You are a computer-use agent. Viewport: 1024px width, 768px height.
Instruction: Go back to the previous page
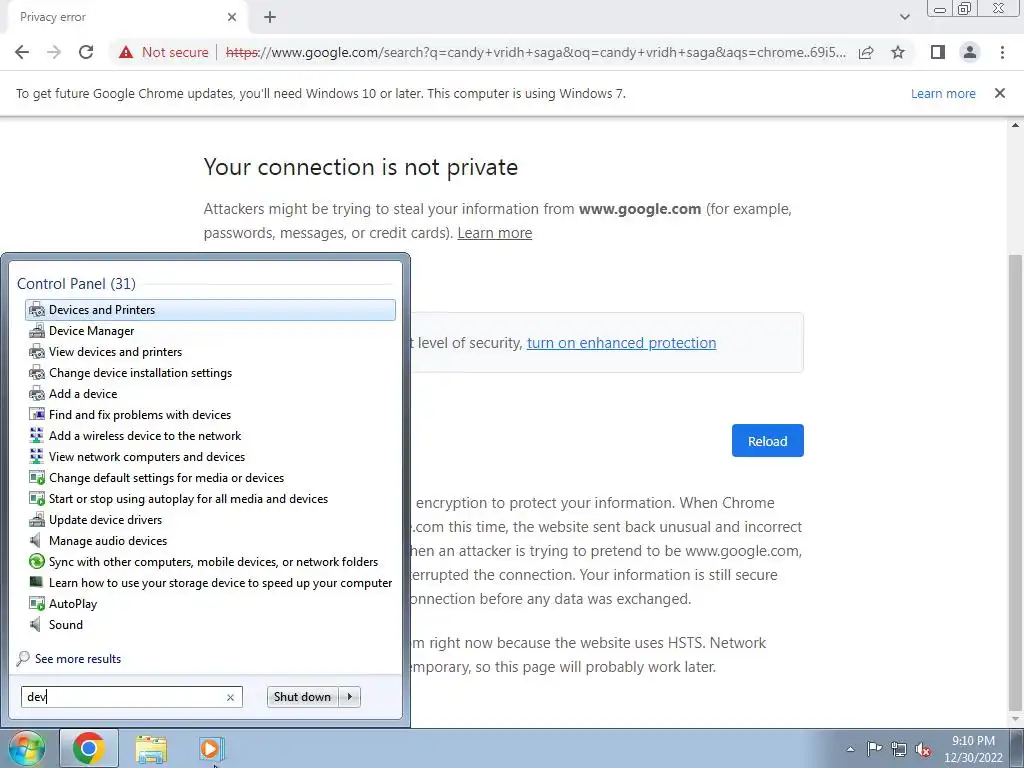point(22,52)
